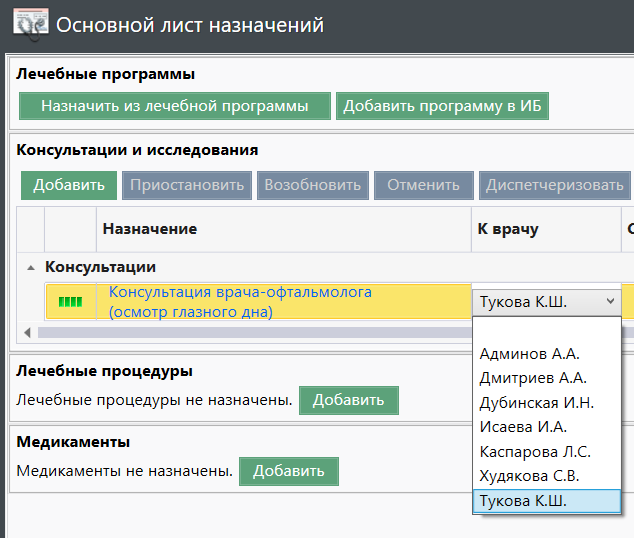The width and height of the screenshot is (634, 538).
Task: Click the prescription sheet icon in title bar
Action: (x=28, y=23)
